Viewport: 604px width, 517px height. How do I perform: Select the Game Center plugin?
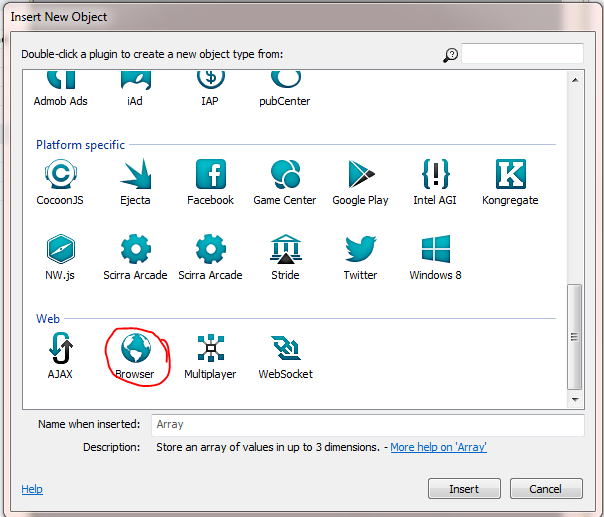click(285, 183)
